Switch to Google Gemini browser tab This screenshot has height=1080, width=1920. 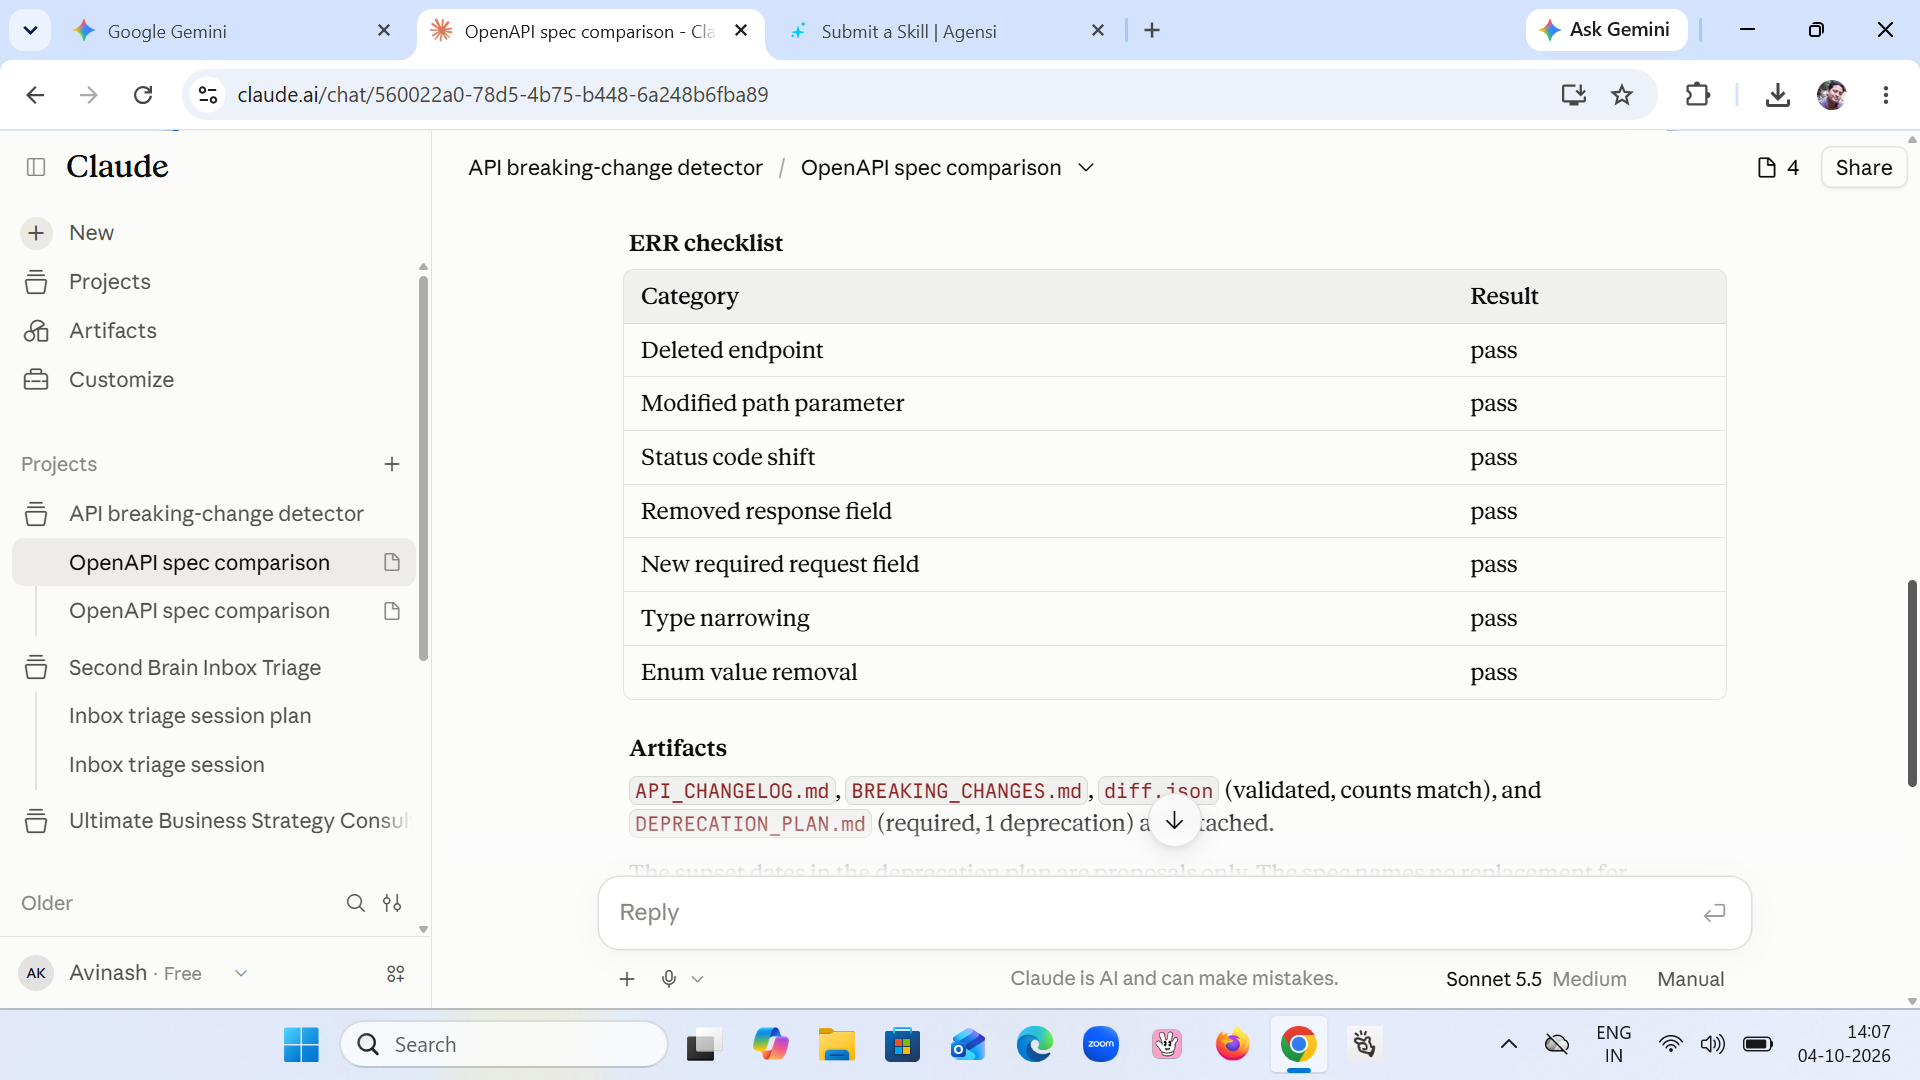(x=232, y=31)
